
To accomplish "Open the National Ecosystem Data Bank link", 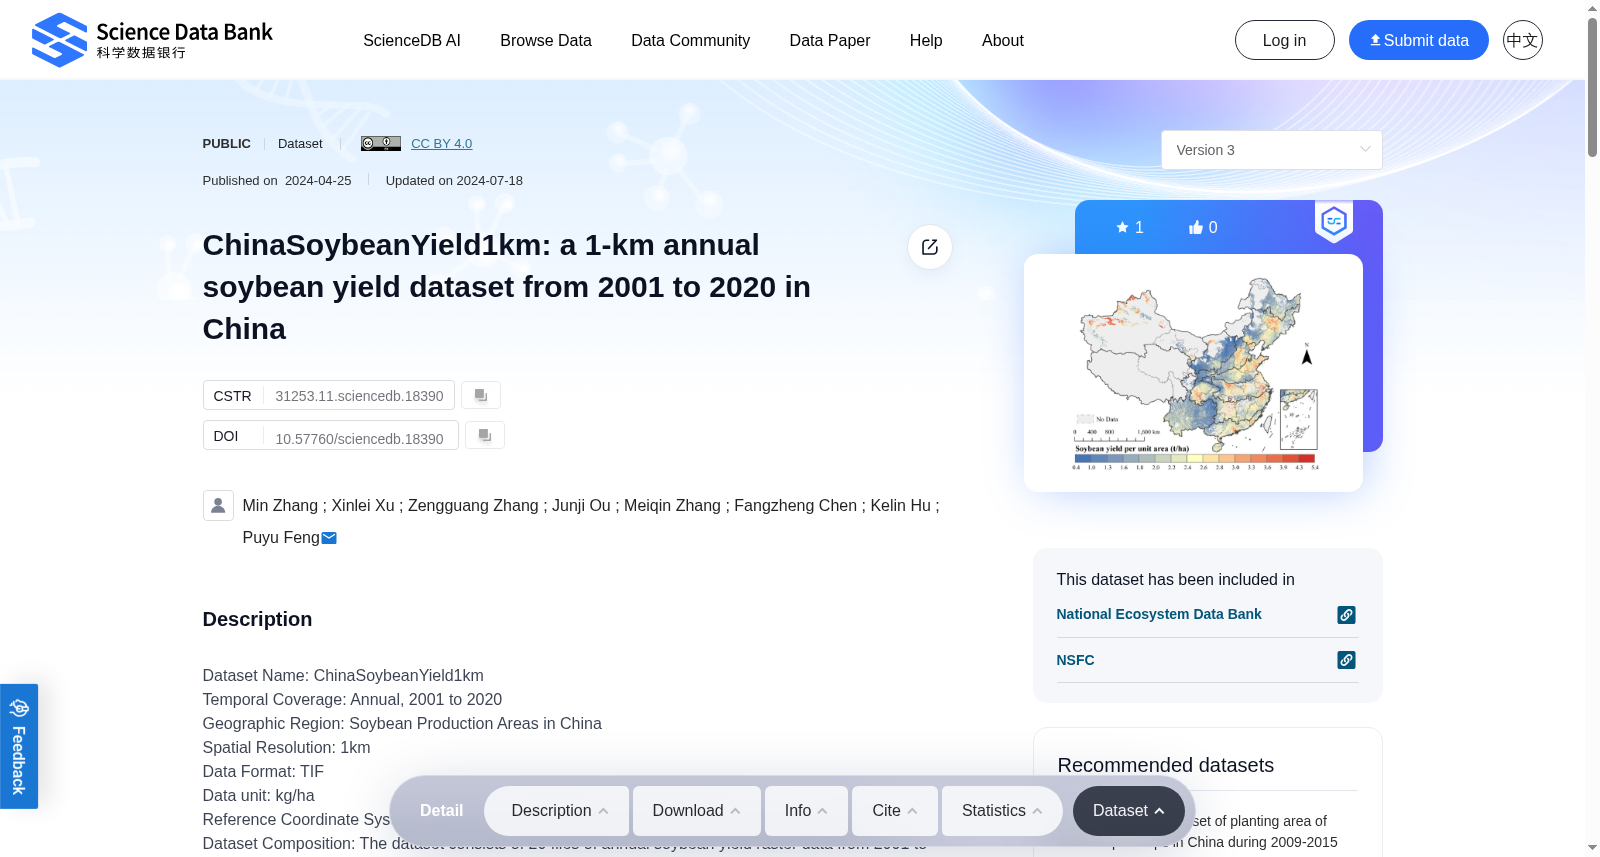I will point(1159,614).
